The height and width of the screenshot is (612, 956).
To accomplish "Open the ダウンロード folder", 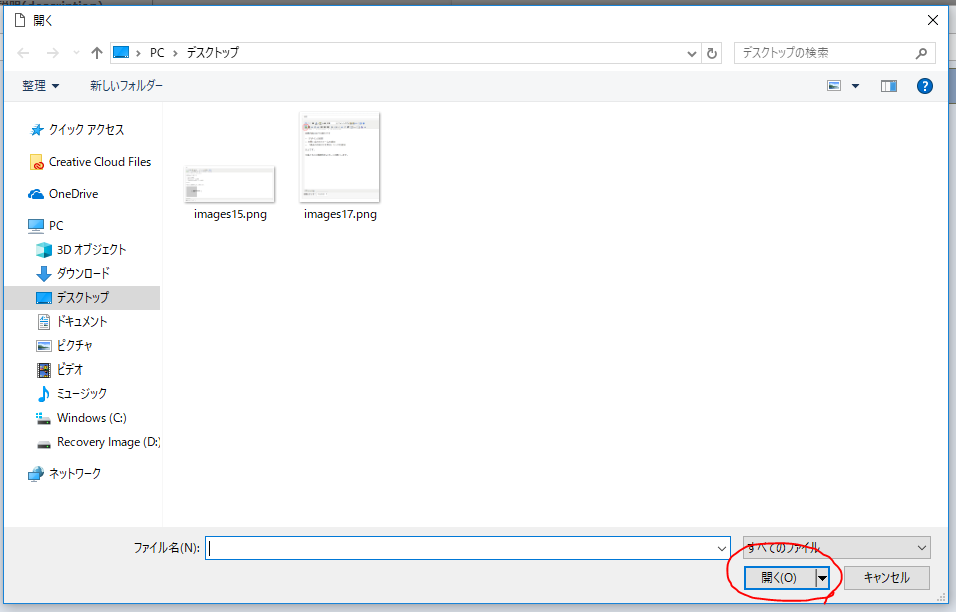I will click(x=83, y=274).
